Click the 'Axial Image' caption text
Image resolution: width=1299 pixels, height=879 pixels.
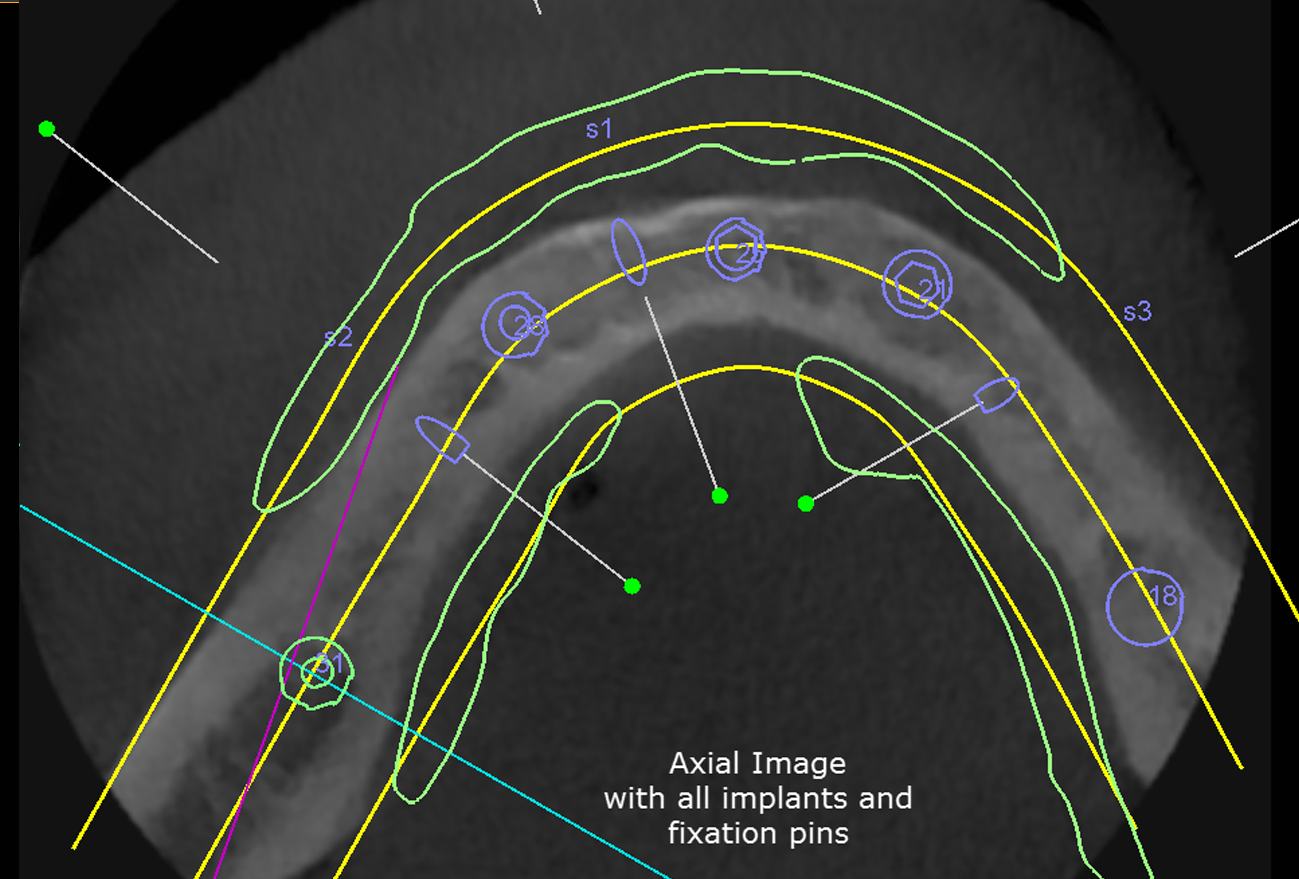757,764
